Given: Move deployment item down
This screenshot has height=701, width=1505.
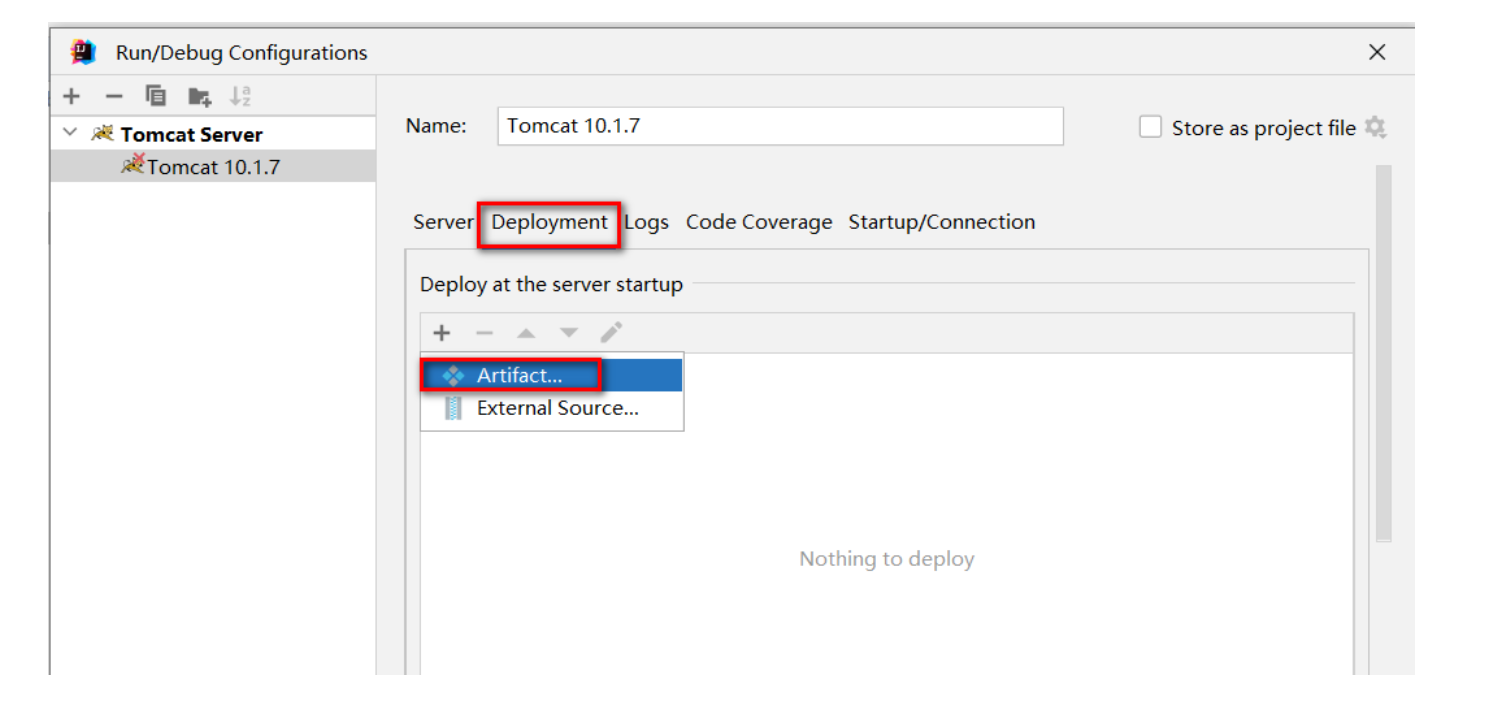Looking at the screenshot, I should coord(569,333).
